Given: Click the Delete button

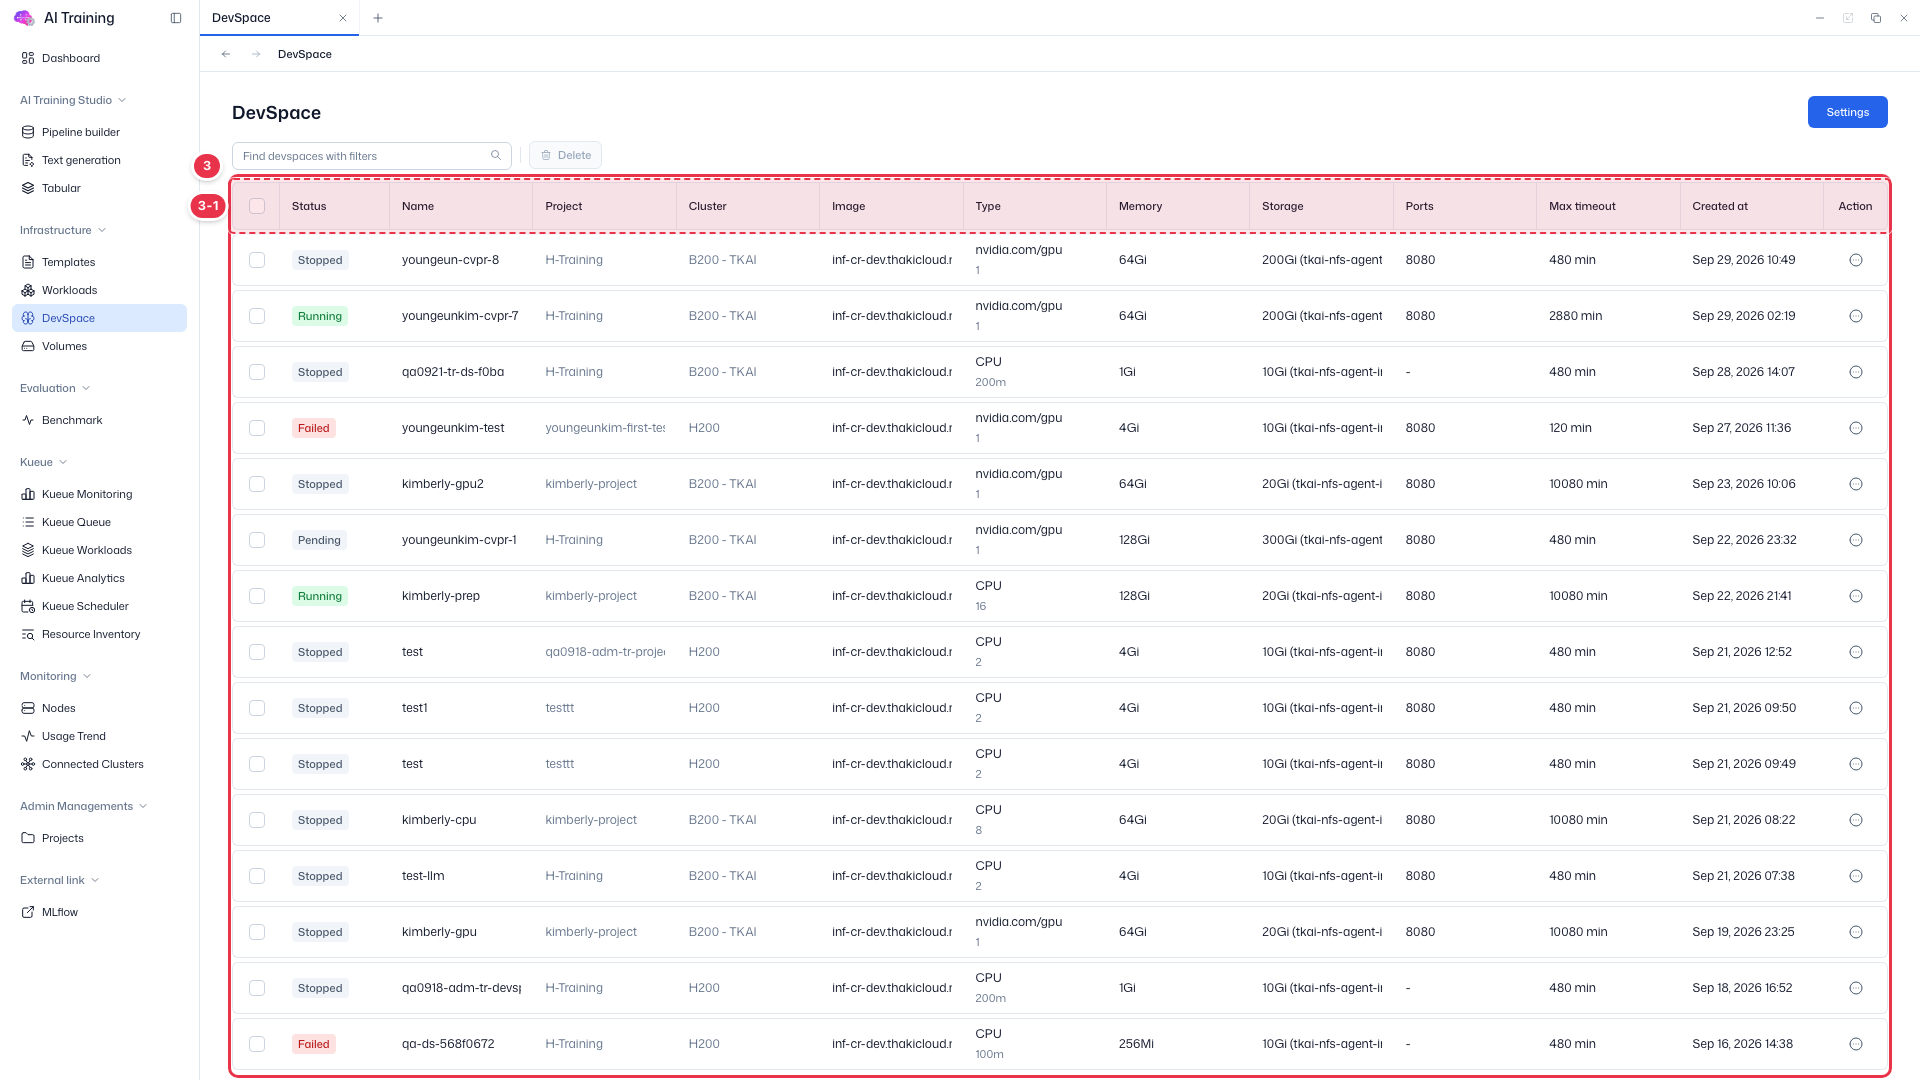Looking at the screenshot, I should (566, 155).
